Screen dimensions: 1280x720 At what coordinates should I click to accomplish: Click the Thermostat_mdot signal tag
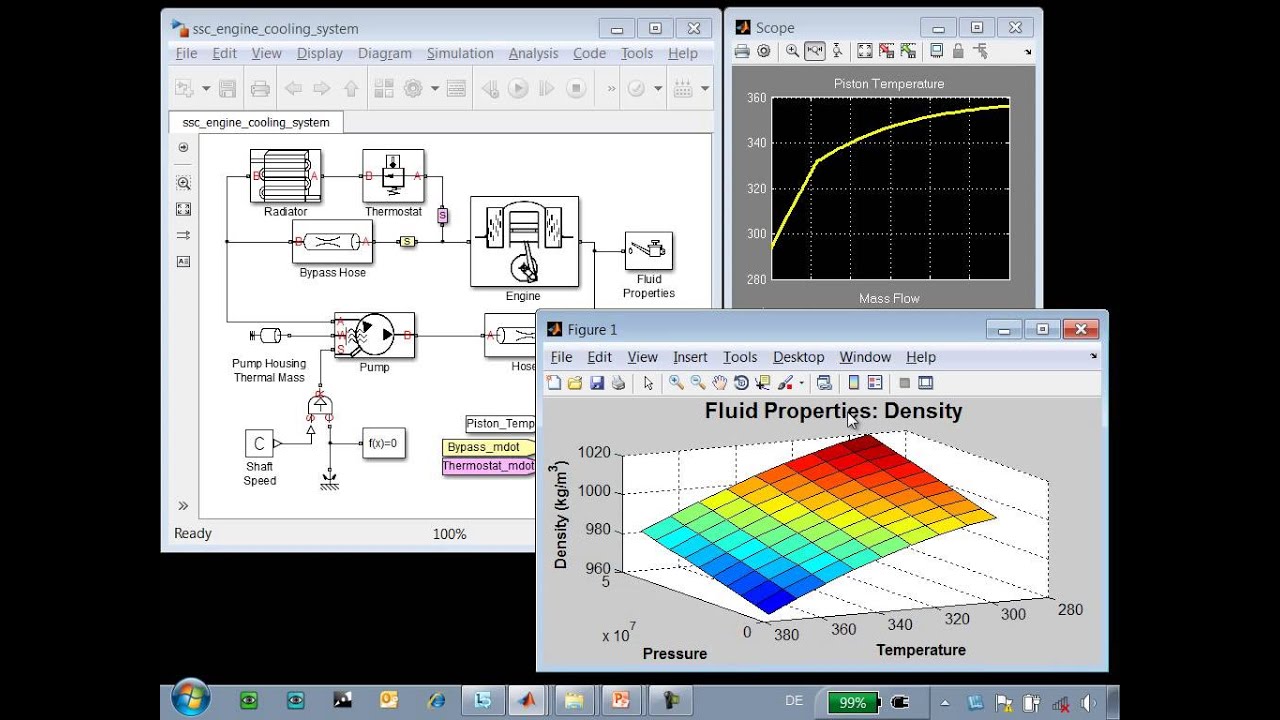[489, 466]
